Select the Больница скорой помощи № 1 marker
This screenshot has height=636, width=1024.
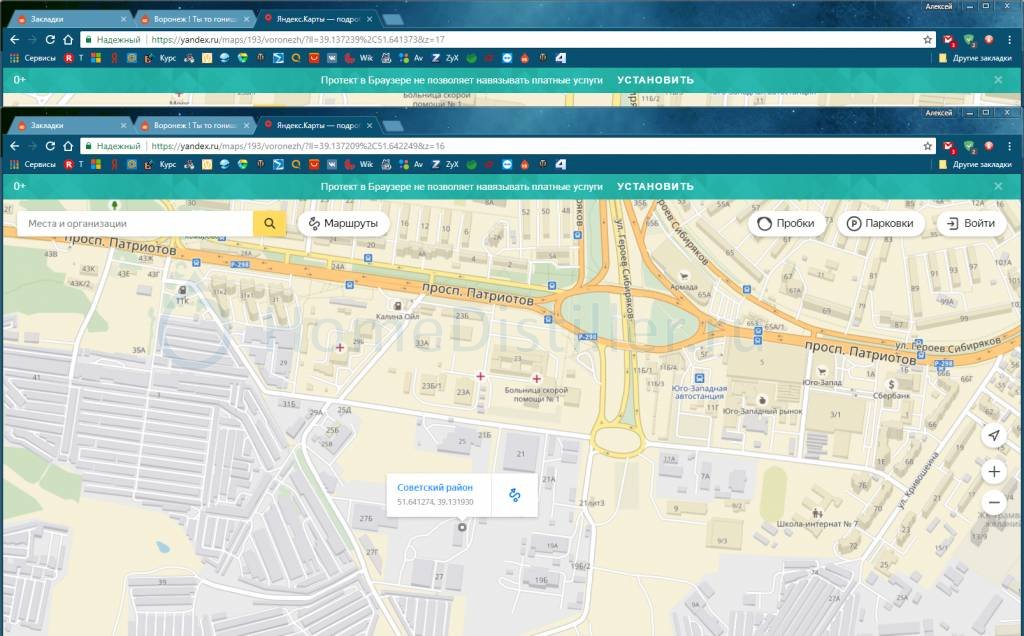coord(536,379)
